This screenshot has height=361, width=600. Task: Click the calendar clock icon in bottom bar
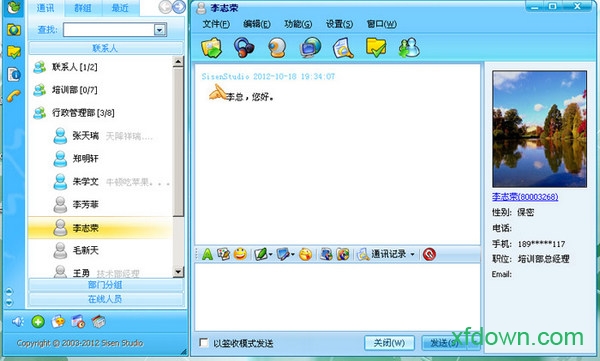[78, 322]
